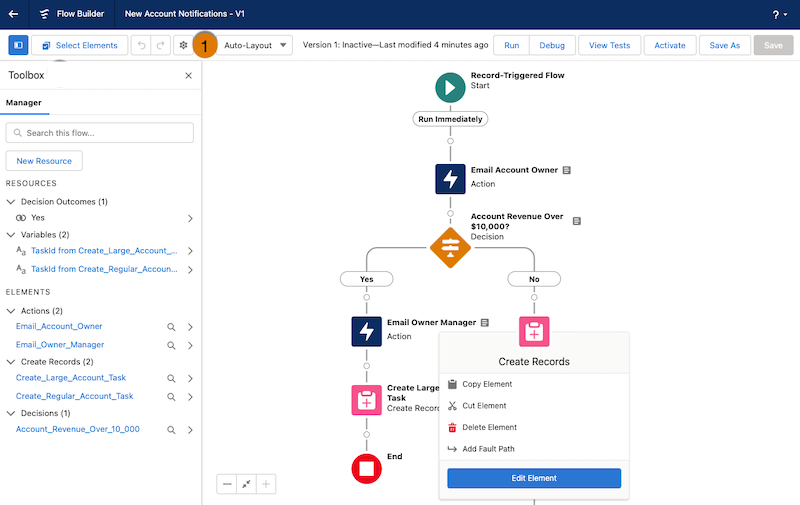The width and height of the screenshot is (800, 505).
Task: Collapse the Decision Outcomes section
Action: [11, 201]
